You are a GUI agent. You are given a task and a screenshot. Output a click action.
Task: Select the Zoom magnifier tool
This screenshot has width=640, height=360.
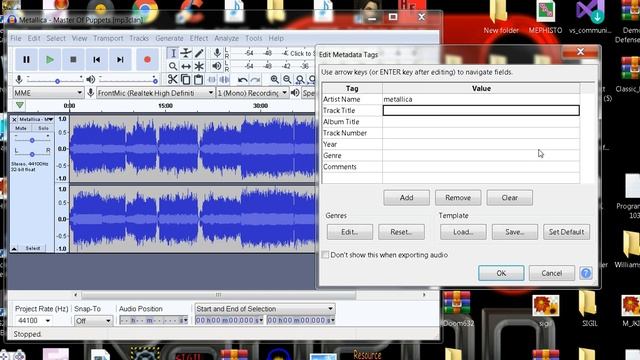pos(173,66)
